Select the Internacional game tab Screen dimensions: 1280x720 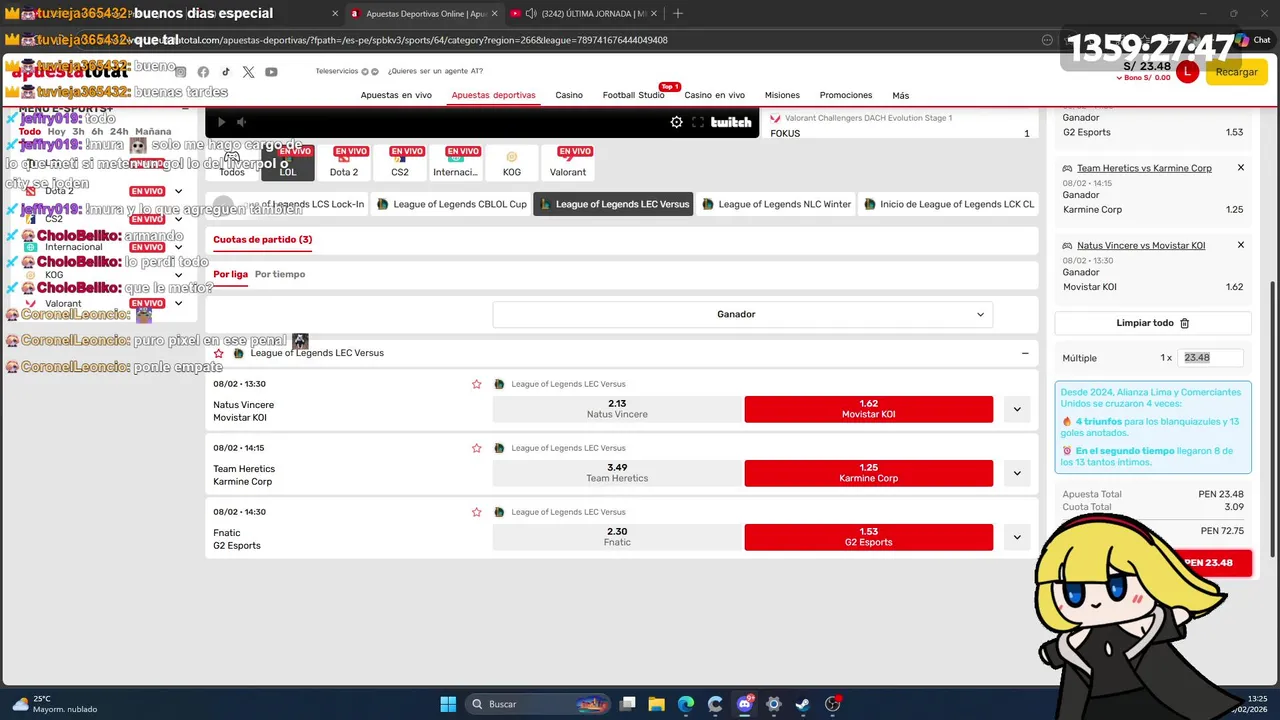pos(456,163)
